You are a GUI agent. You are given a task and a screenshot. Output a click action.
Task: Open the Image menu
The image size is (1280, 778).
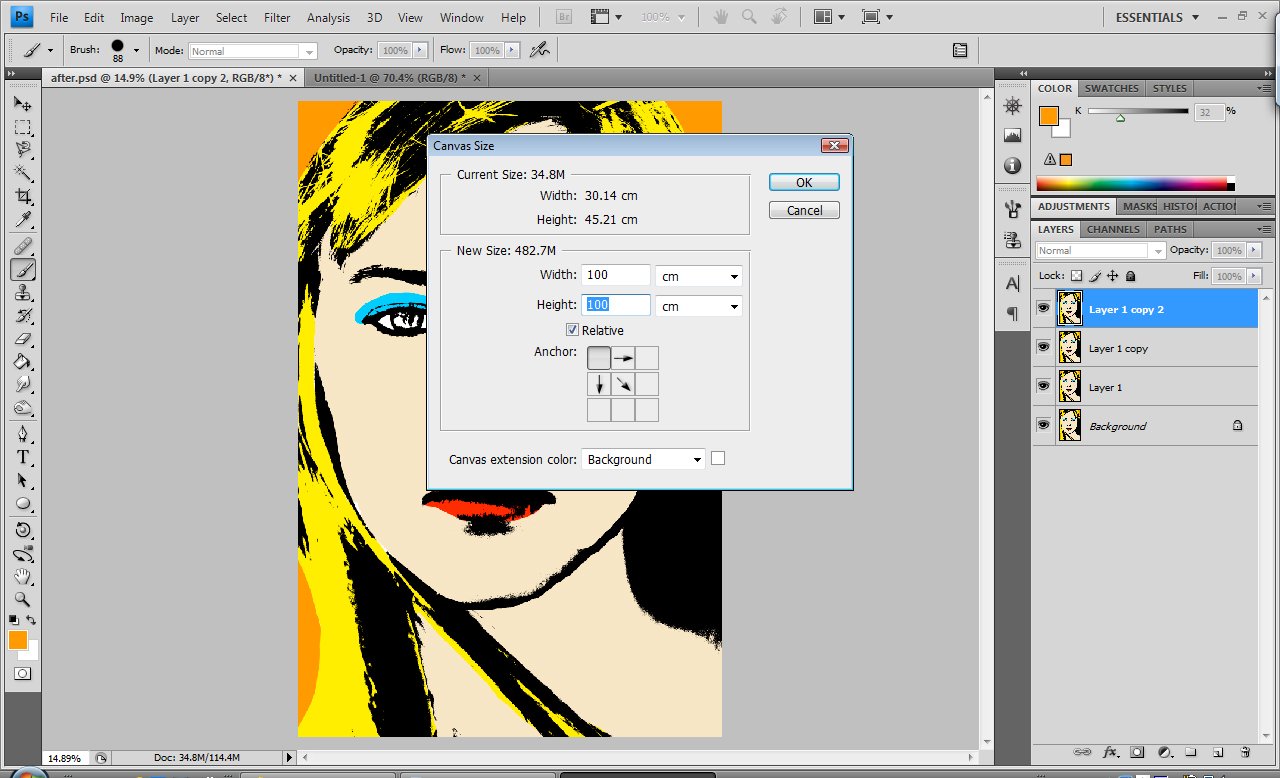click(x=137, y=18)
